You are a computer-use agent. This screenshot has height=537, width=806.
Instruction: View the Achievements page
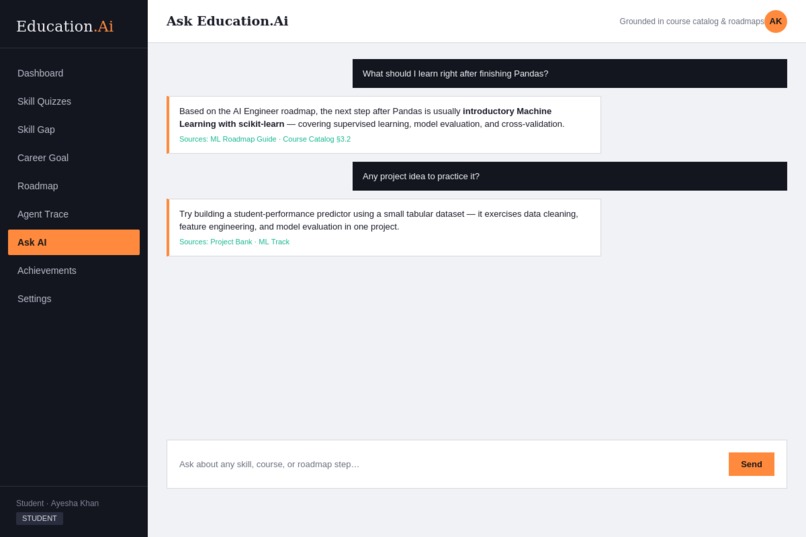pos(74,271)
